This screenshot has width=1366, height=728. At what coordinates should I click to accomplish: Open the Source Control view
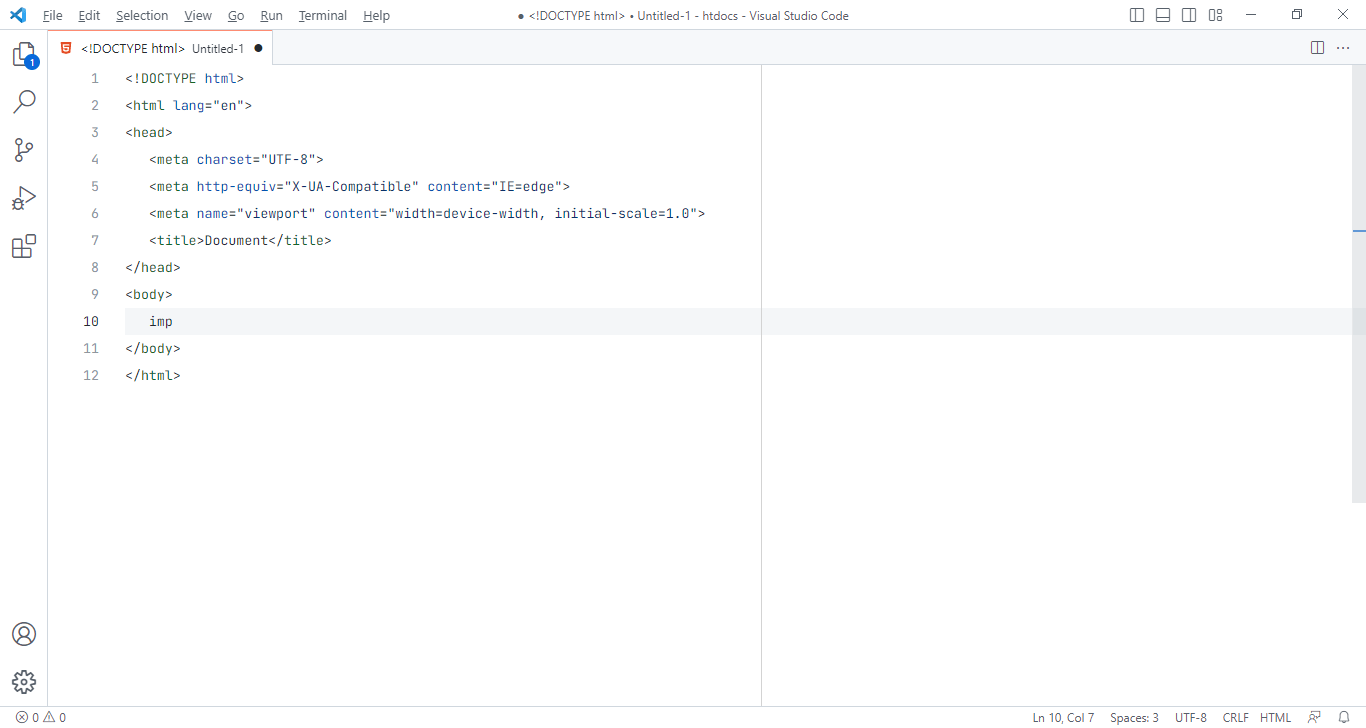pos(24,150)
